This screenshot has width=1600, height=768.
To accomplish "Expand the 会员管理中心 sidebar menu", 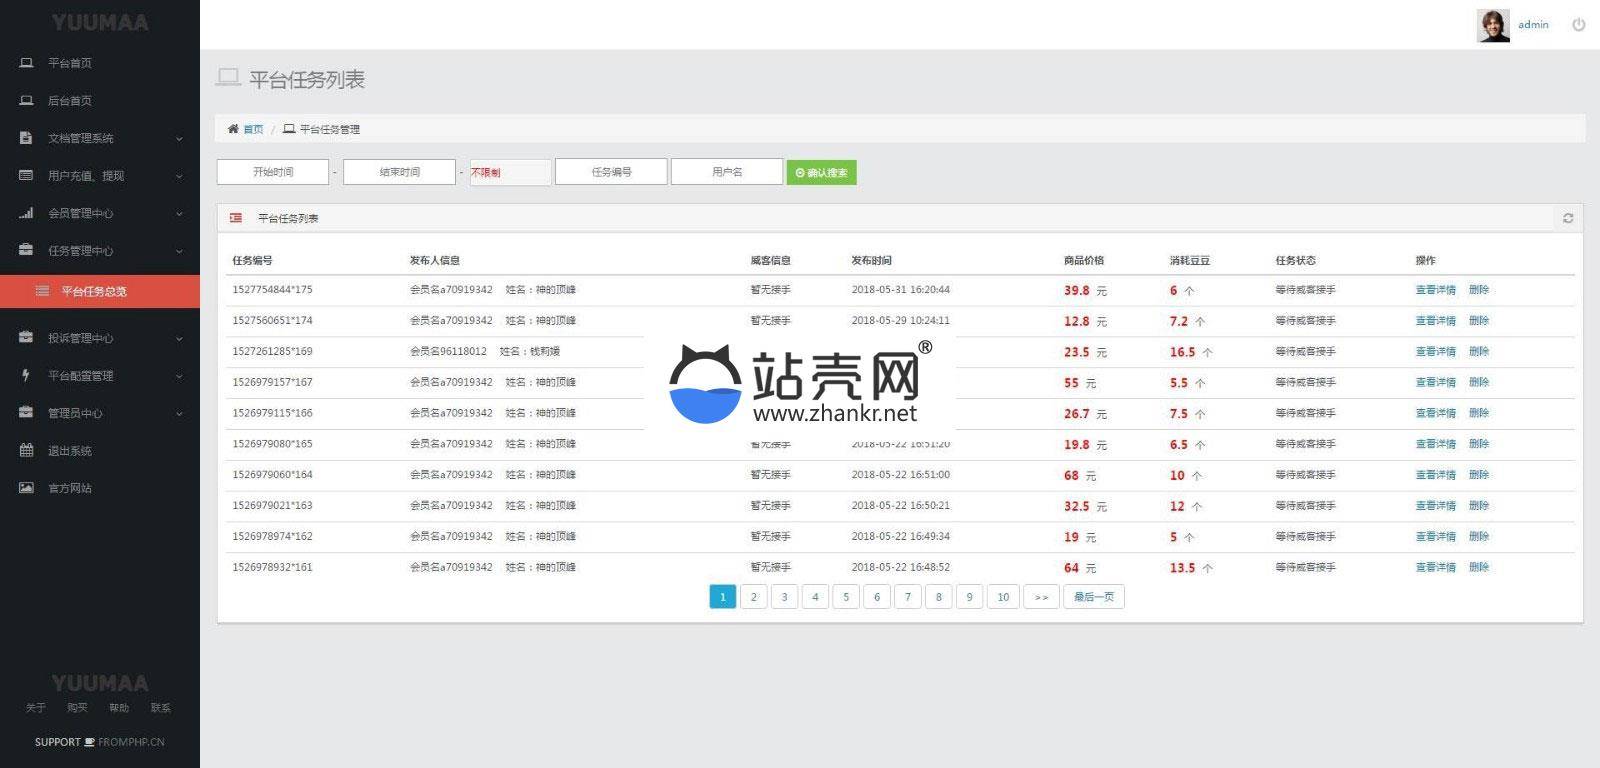I will pos(100,213).
